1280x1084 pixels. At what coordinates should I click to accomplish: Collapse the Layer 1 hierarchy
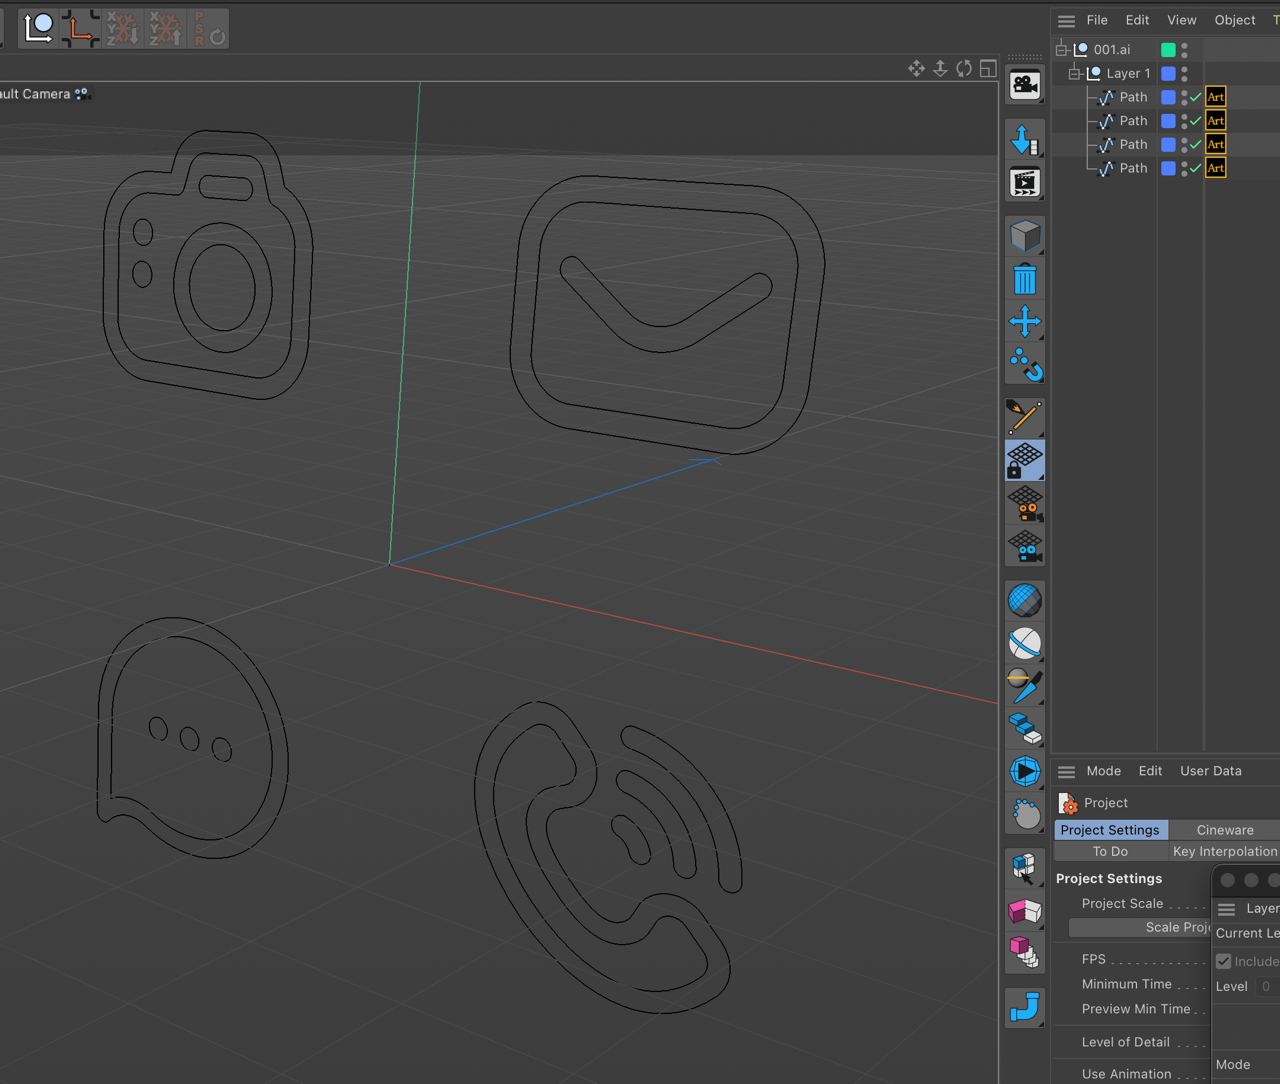coord(1075,73)
